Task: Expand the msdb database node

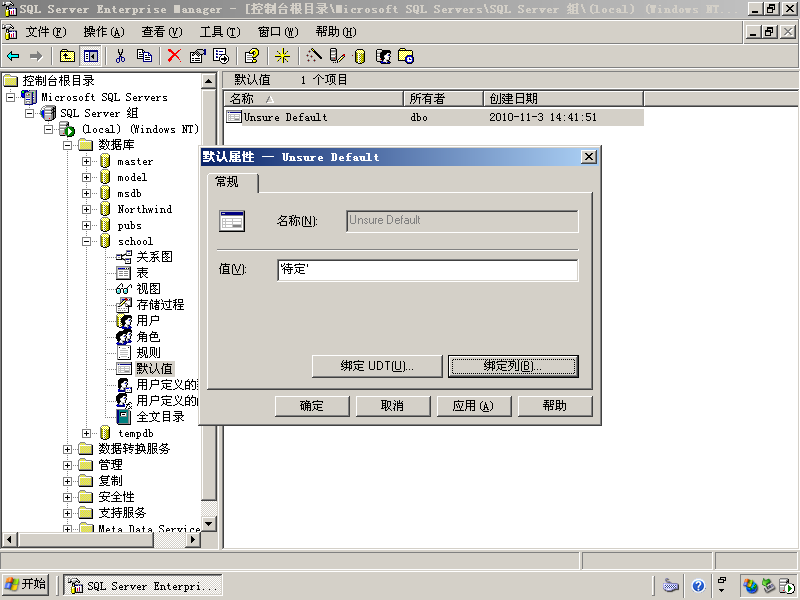Action: [86, 194]
